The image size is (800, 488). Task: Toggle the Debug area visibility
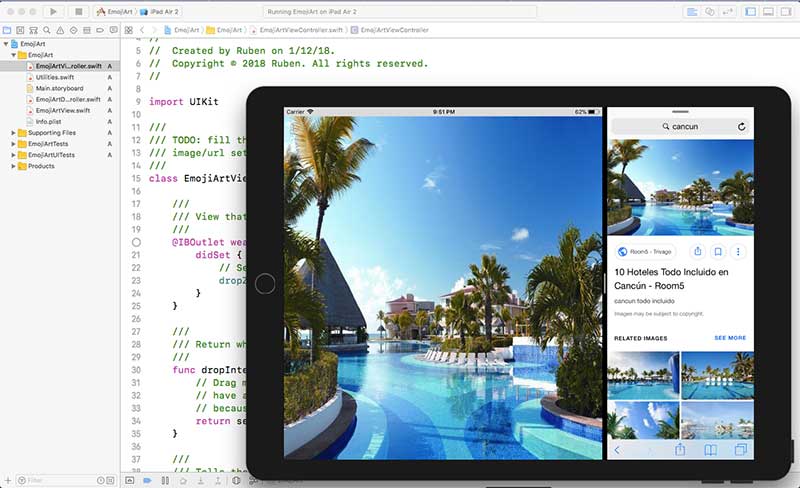[768, 11]
